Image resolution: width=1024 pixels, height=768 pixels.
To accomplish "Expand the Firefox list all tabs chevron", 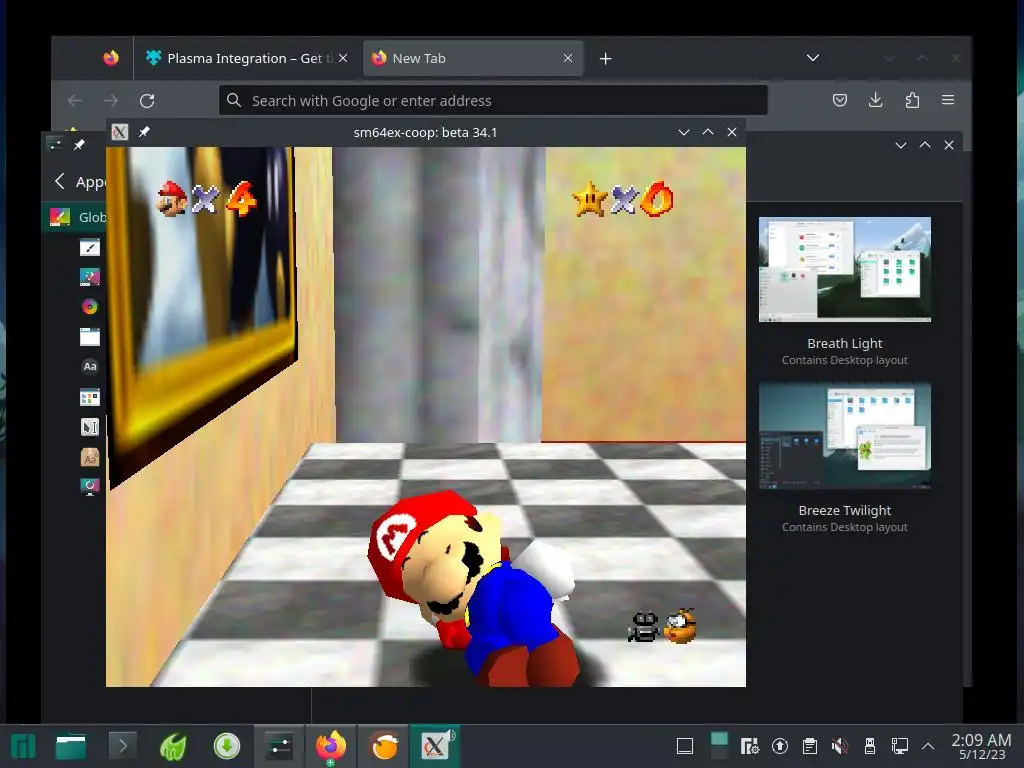I will click(x=812, y=58).
